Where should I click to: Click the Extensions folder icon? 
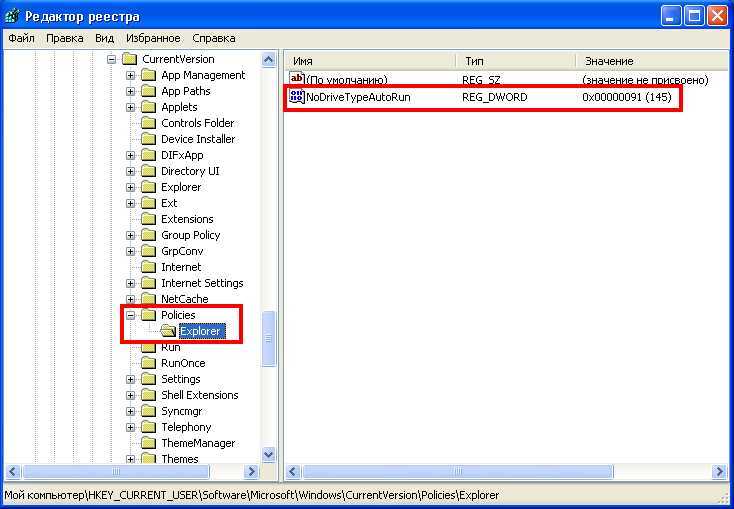(148, 219)
